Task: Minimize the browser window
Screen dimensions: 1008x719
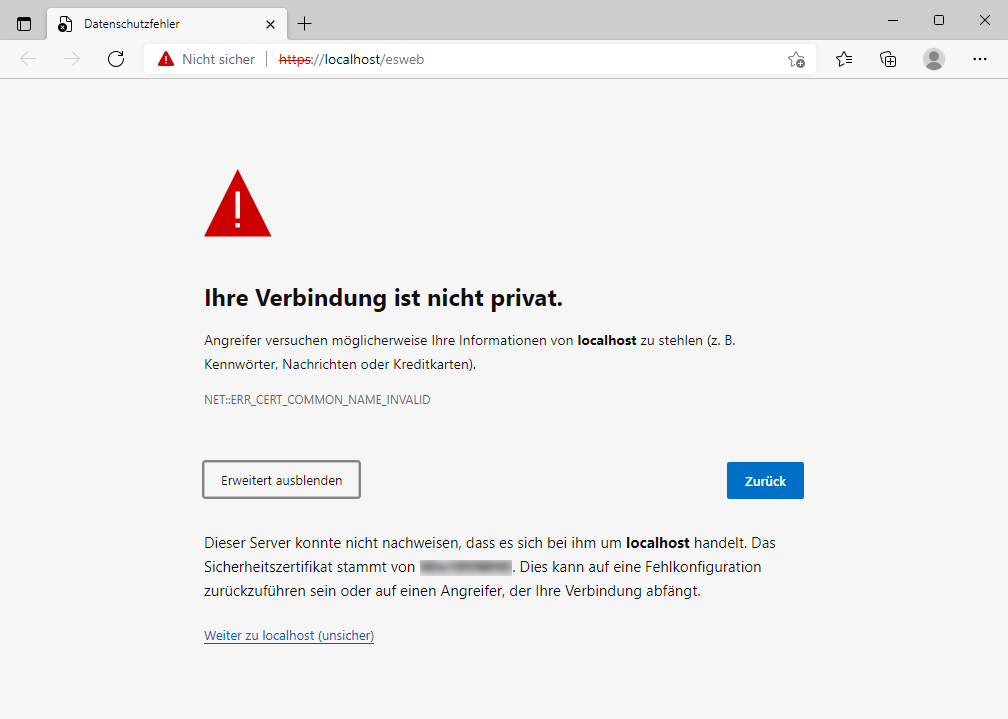Action: 892,20
